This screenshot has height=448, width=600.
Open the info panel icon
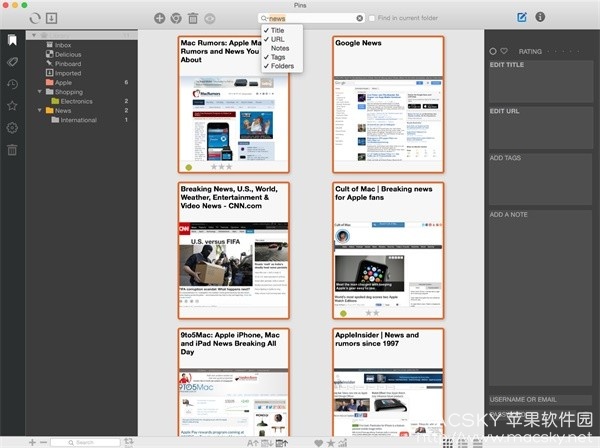pos(540,17)
